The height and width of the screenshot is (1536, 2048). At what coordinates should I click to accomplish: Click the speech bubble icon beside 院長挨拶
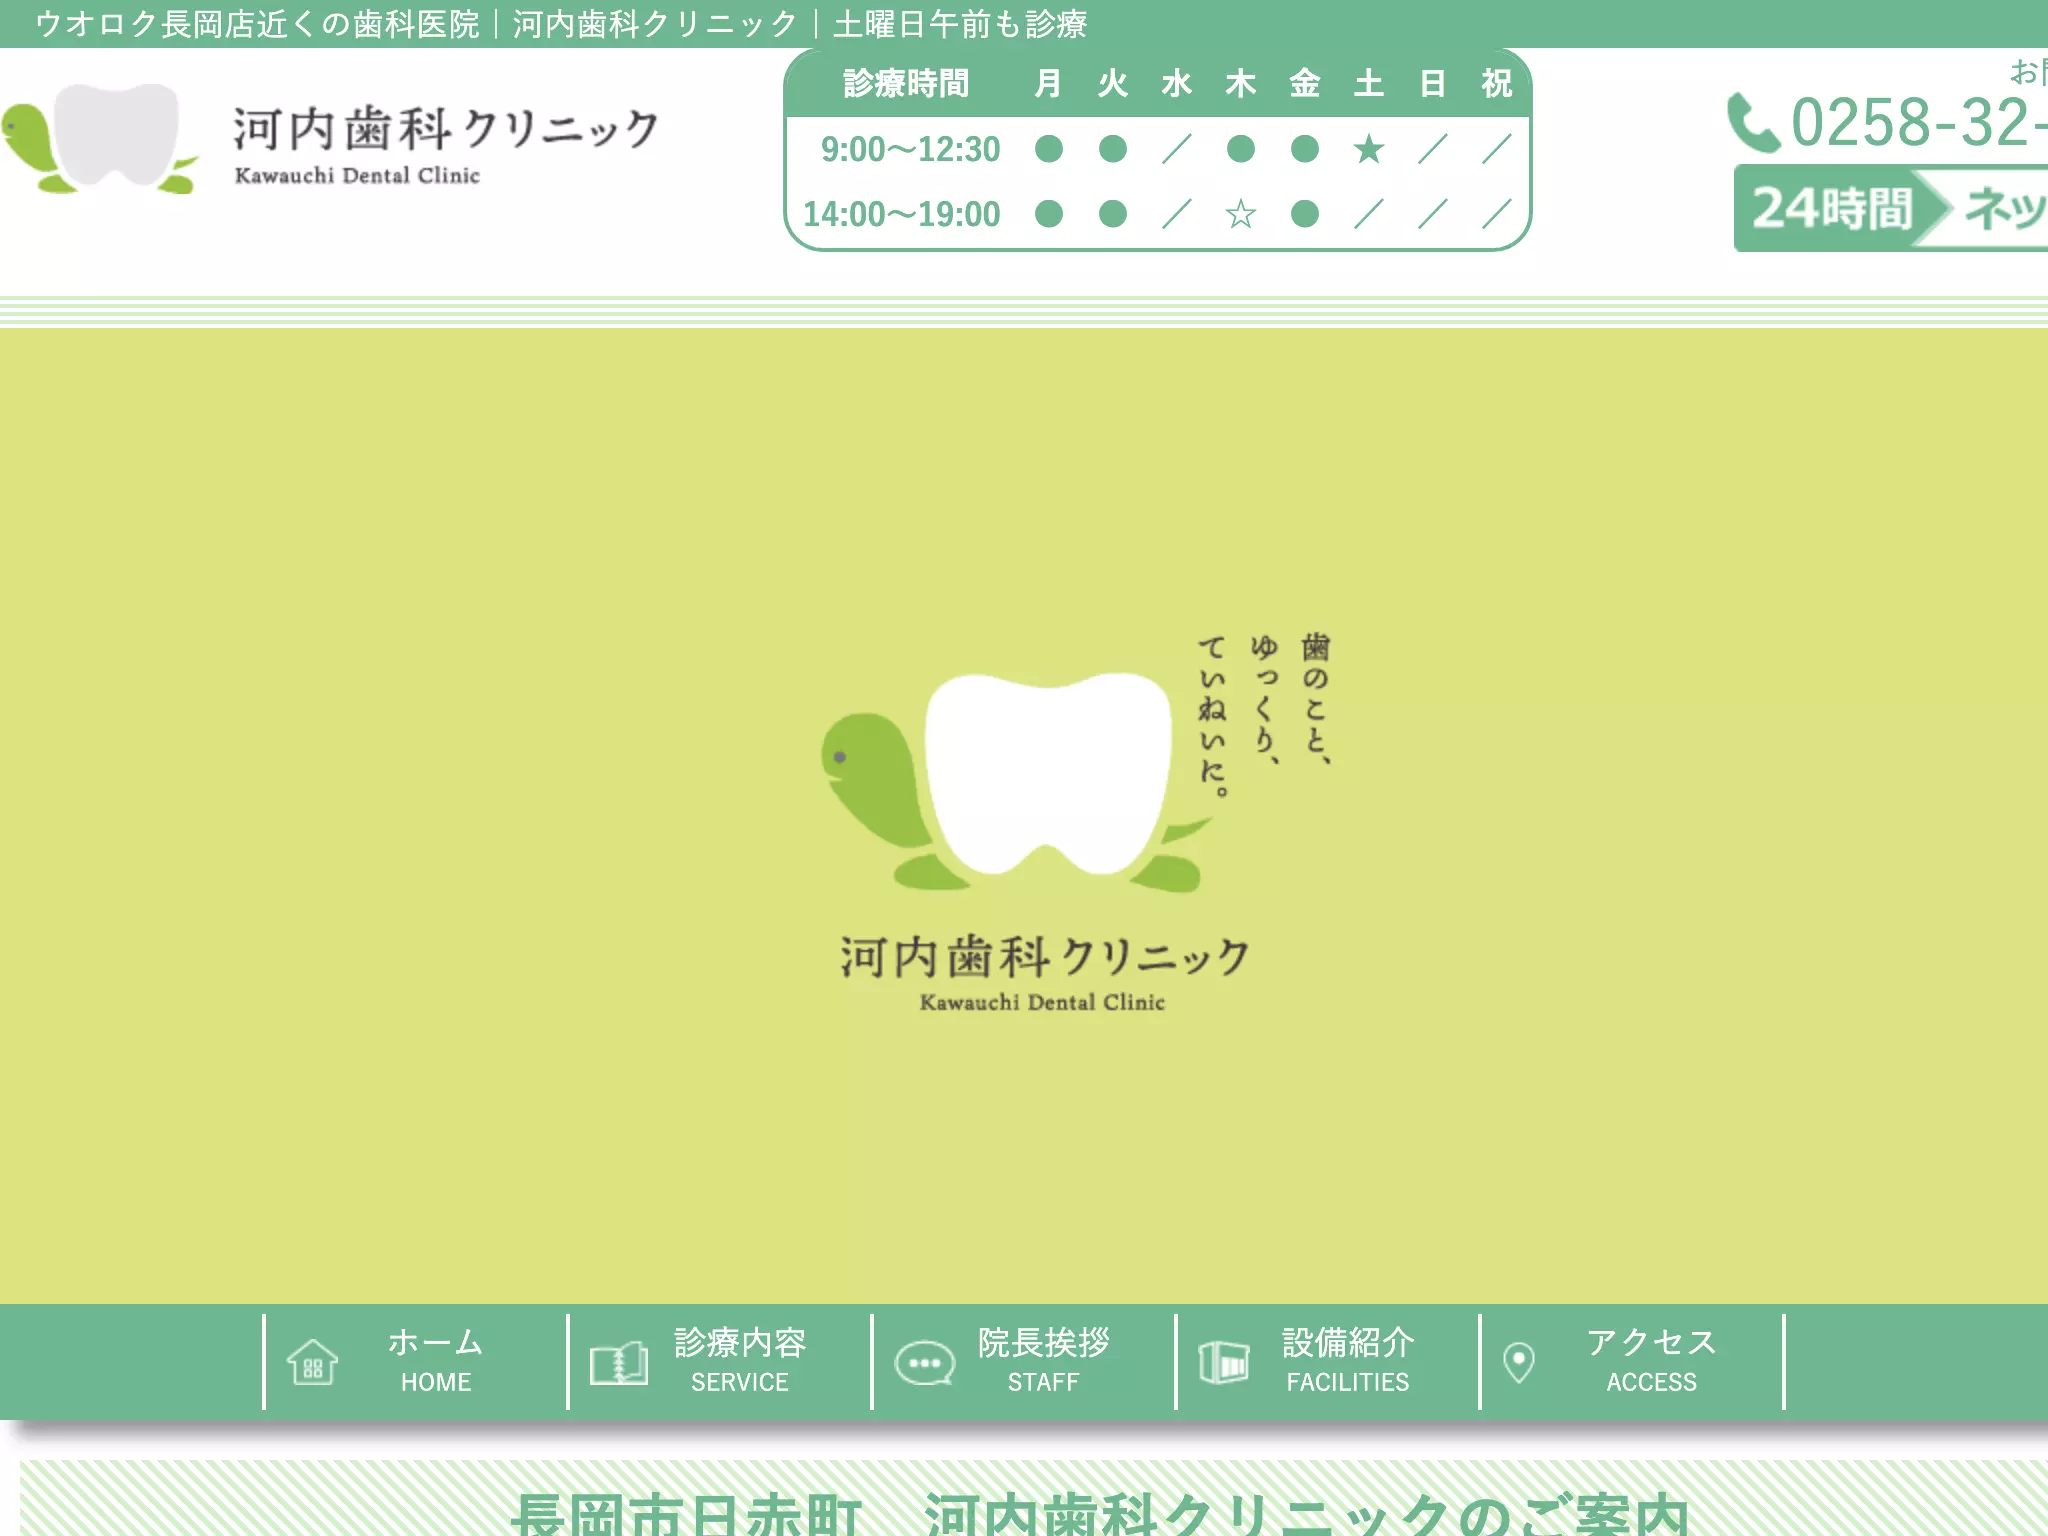point(924,1363)
